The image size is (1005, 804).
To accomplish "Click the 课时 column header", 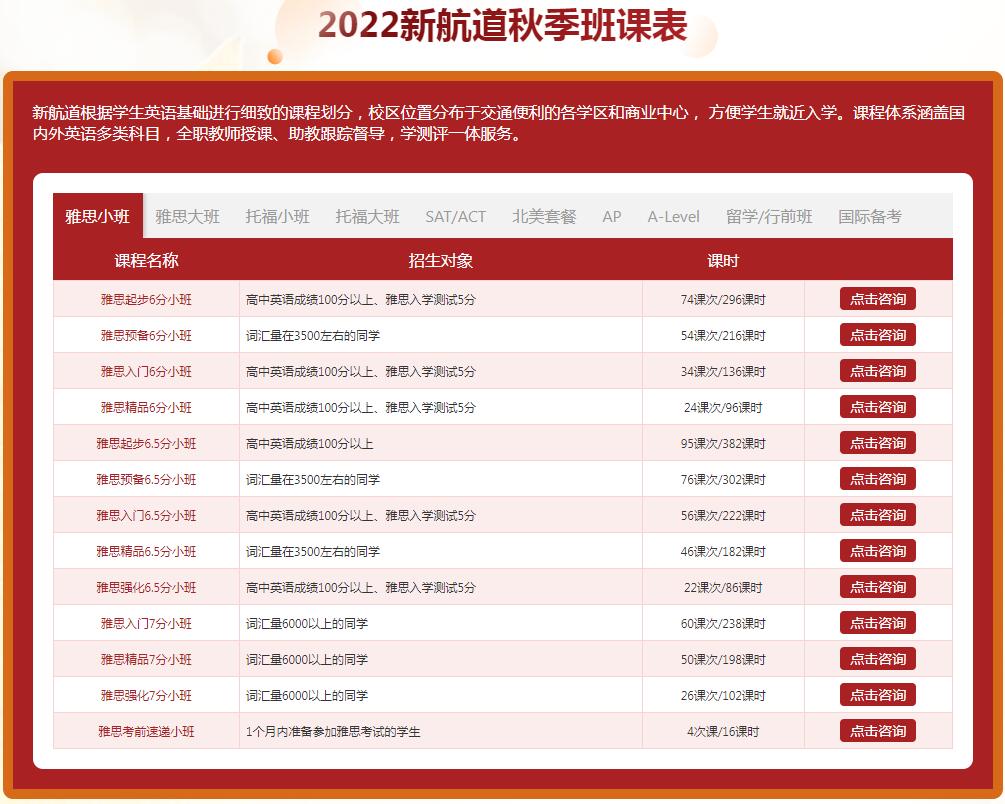I will (723, 260).
